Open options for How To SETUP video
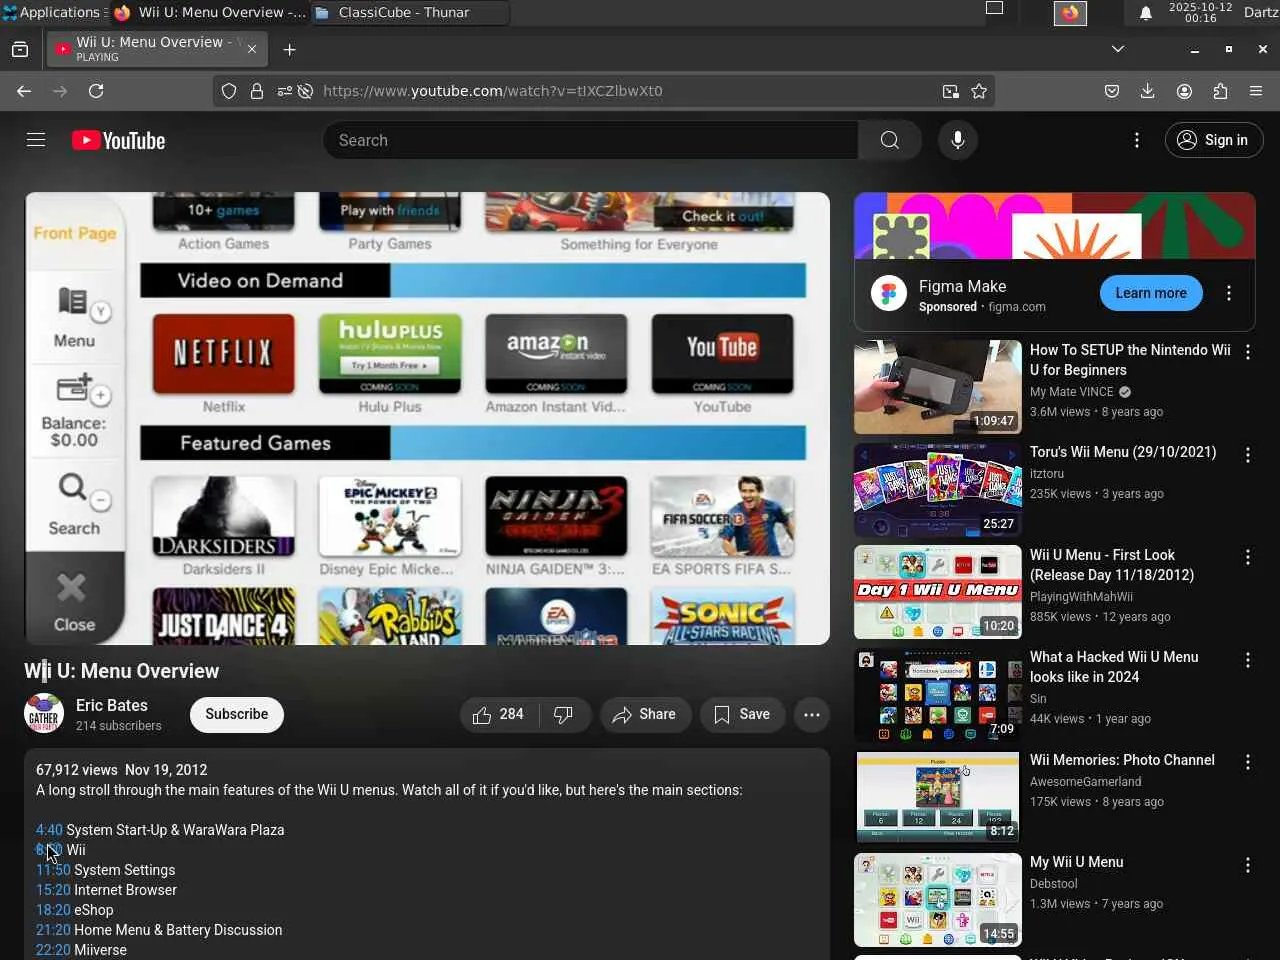This screenshot has height=960, width=1280. tap(1248, 352)
